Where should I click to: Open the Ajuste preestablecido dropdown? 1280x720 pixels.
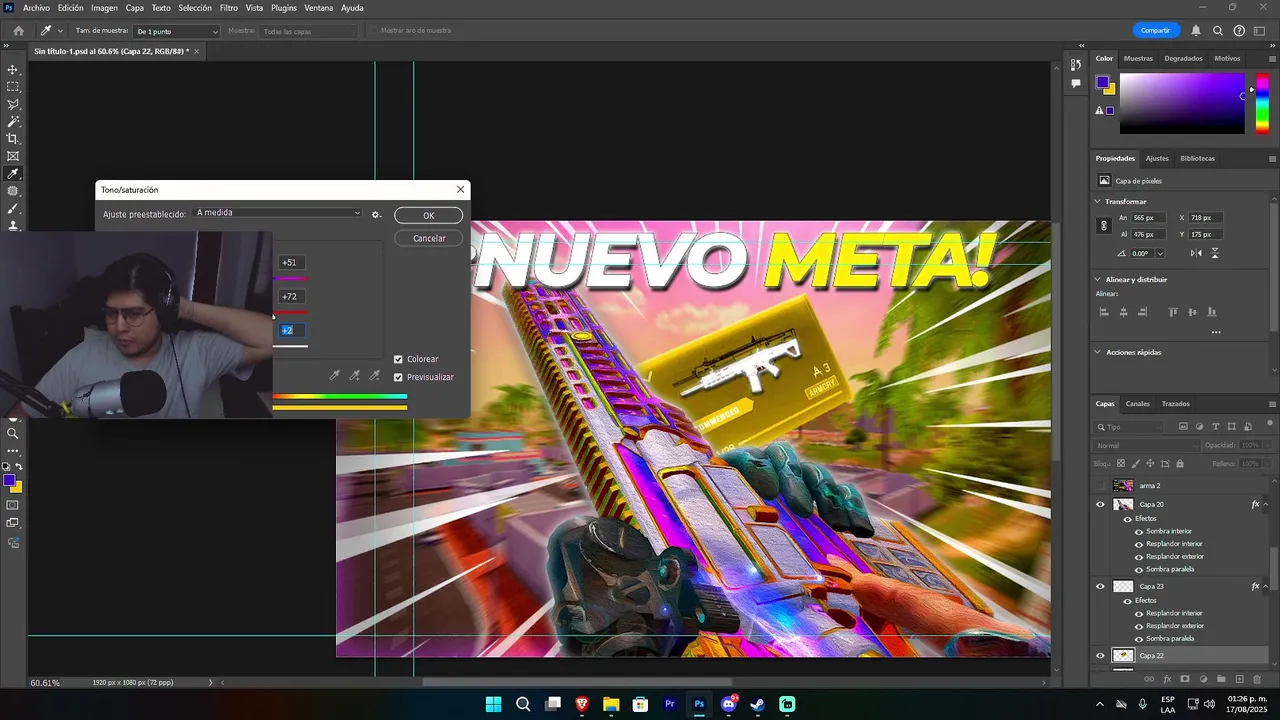click(x=278, y=213)
